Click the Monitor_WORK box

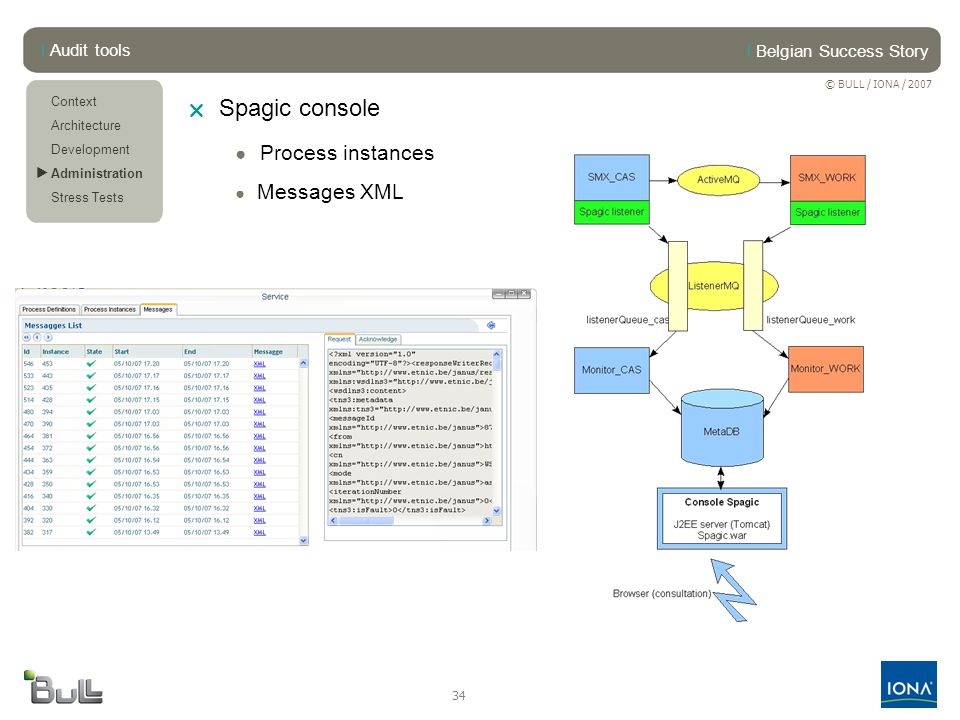click(826, 369)
